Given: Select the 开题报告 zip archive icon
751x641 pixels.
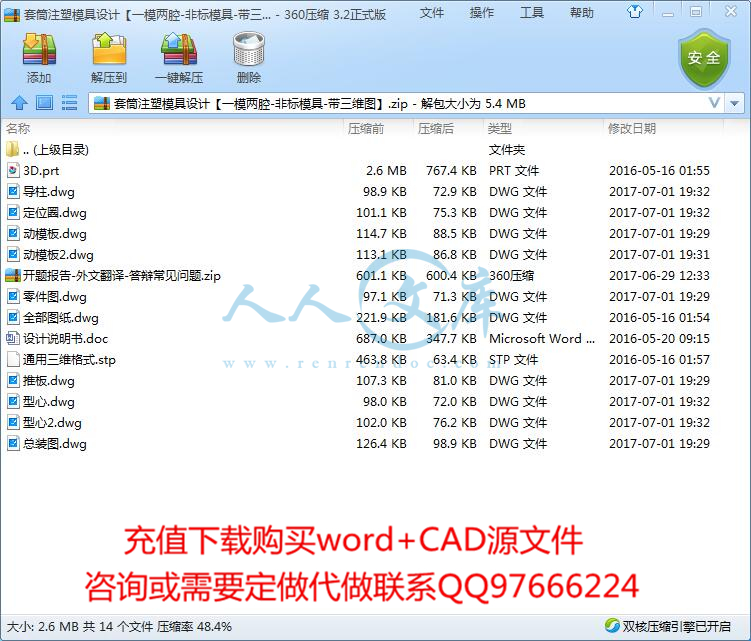Looking at the screenshot, I should 13,275.
